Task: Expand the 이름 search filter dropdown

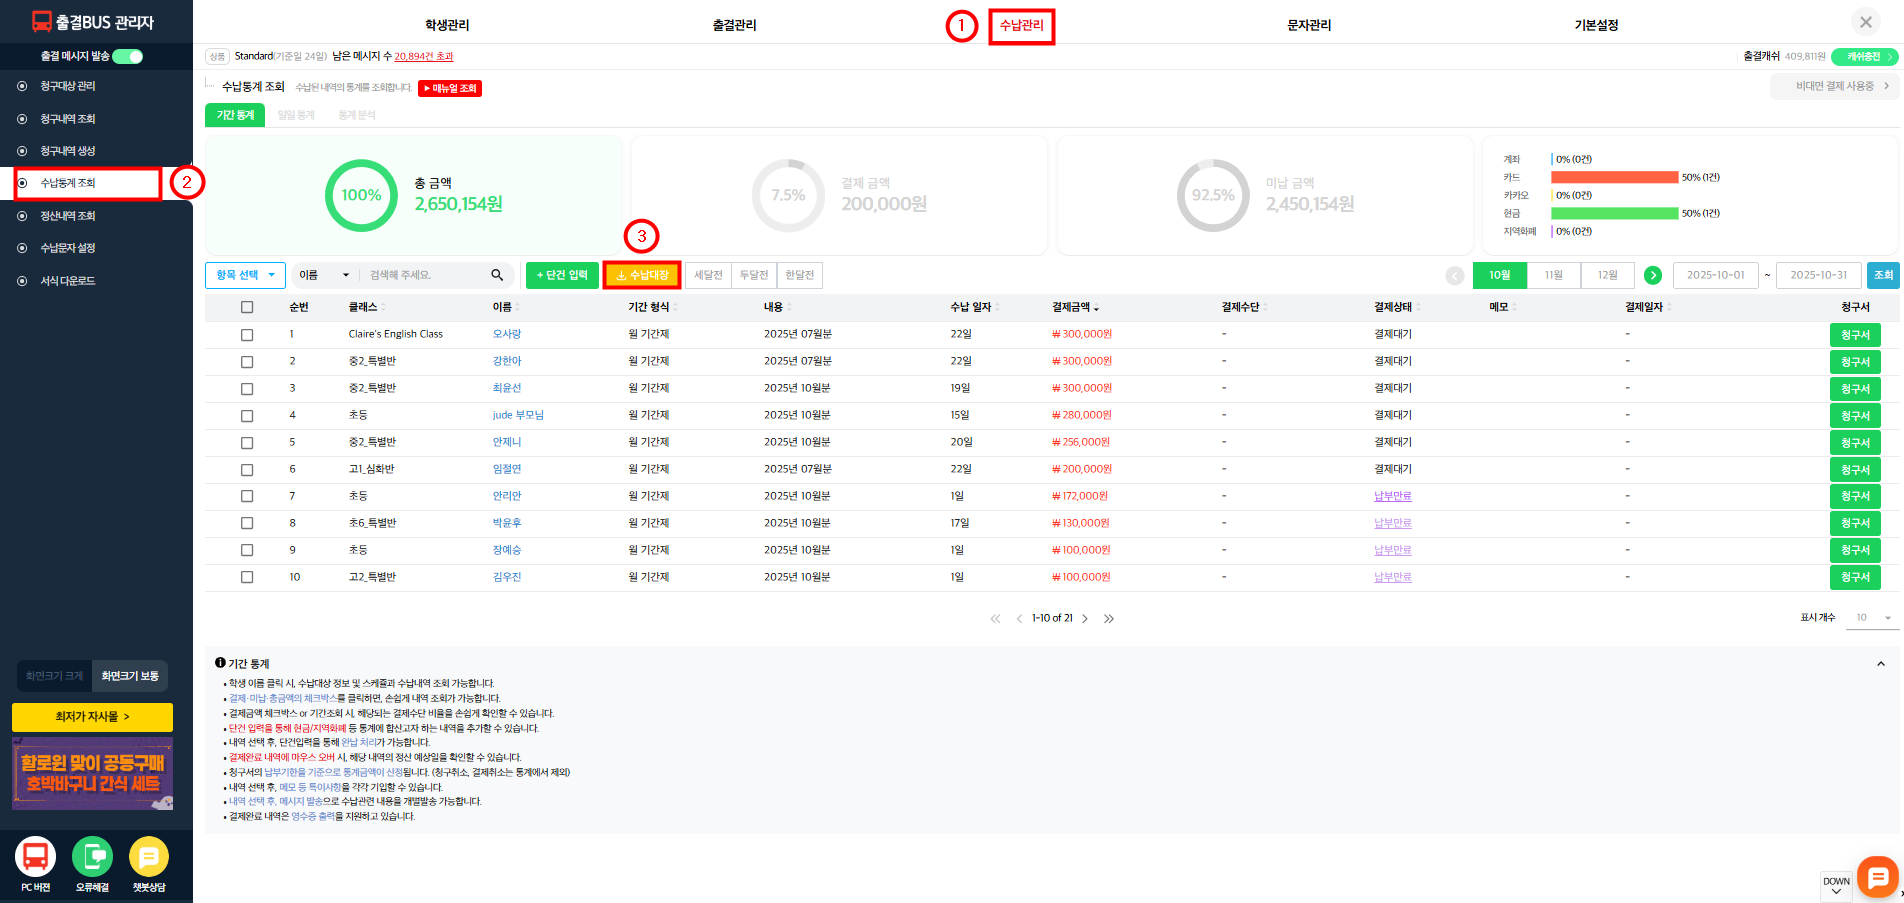Action: (x=325, y=275)
